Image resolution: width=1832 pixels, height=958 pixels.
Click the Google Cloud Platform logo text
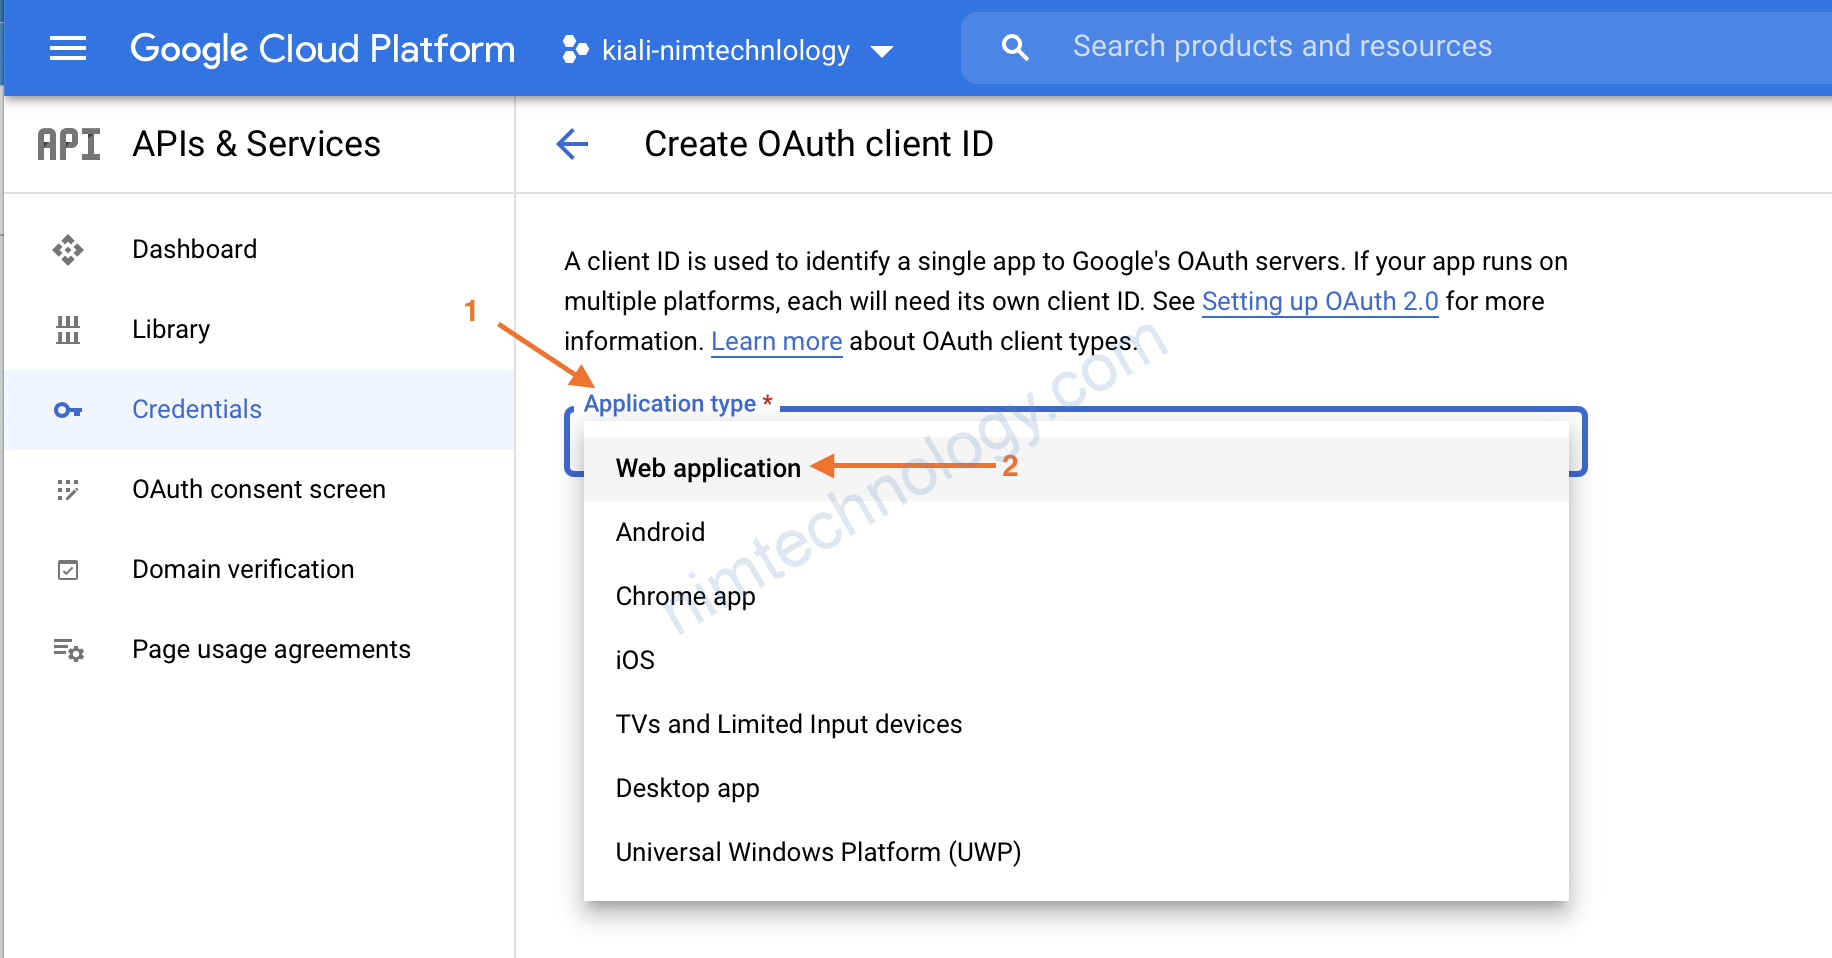322,48
